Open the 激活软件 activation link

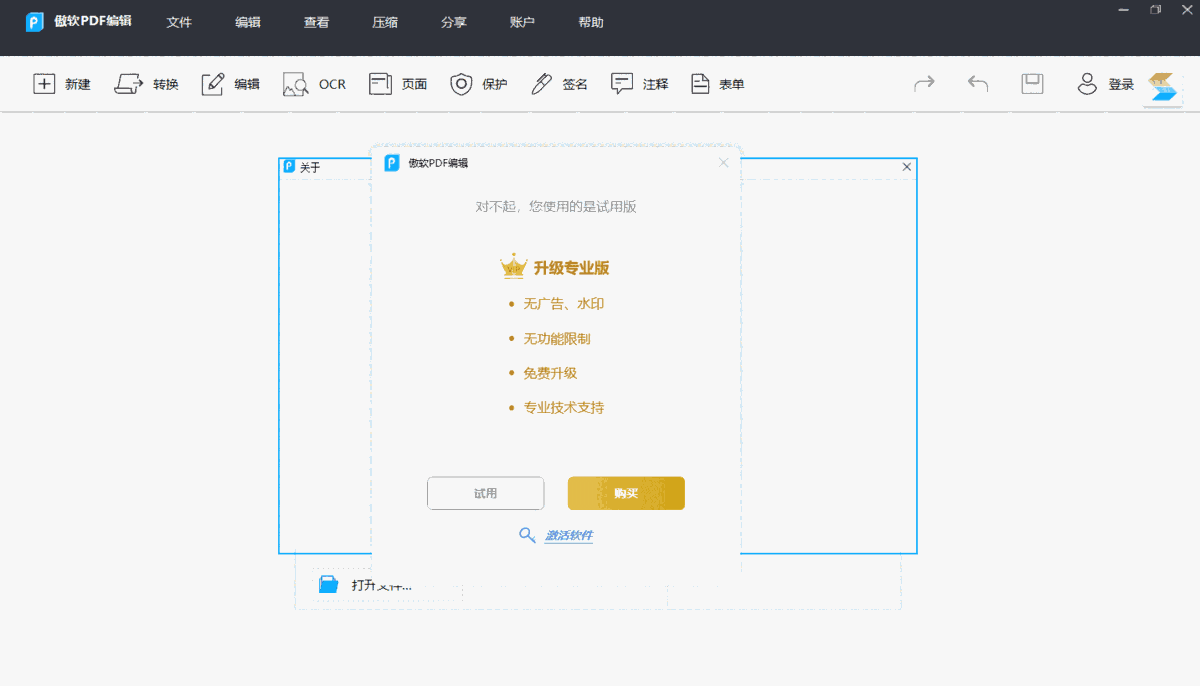coord(568,535)
